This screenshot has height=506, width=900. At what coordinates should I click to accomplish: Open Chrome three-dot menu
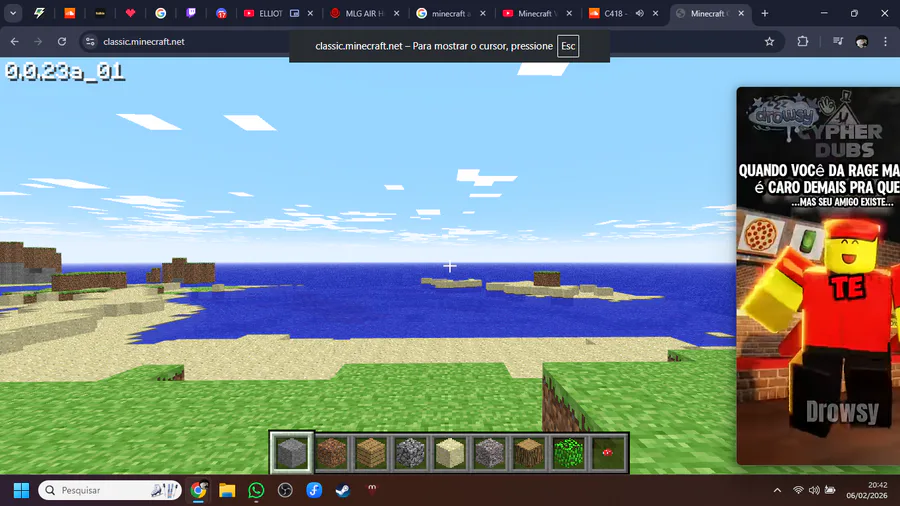[885, 41]
